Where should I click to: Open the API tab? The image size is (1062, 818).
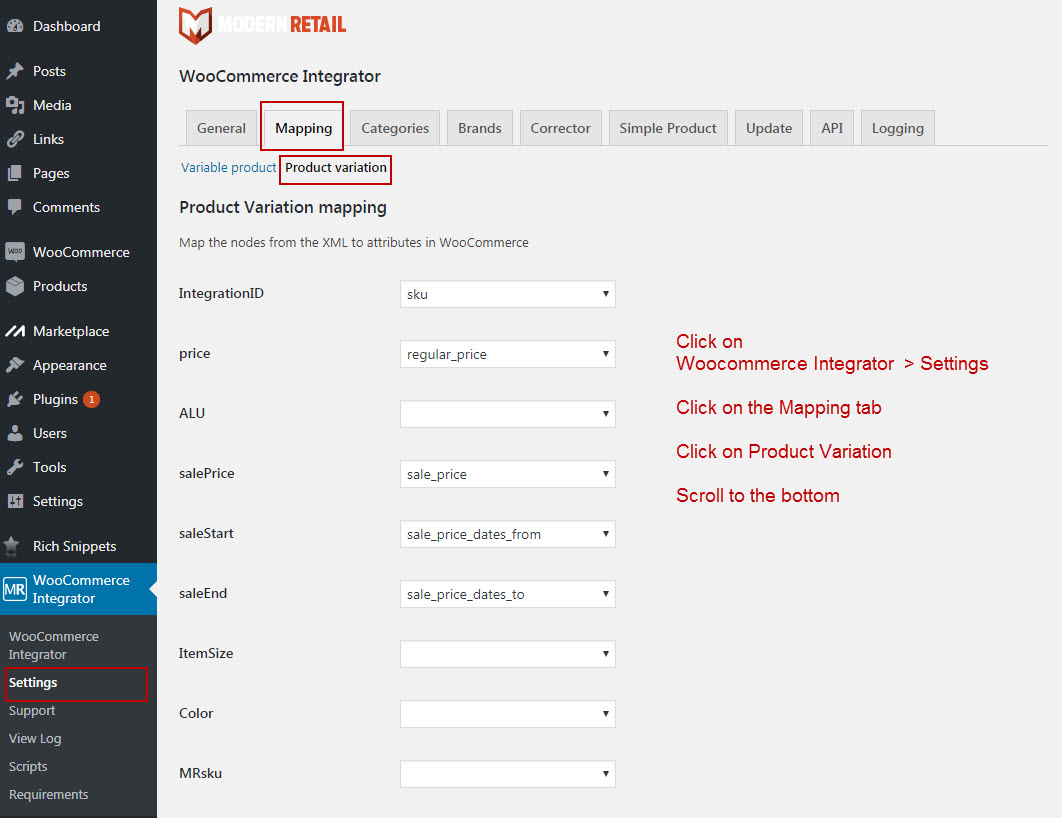point(832,128)
